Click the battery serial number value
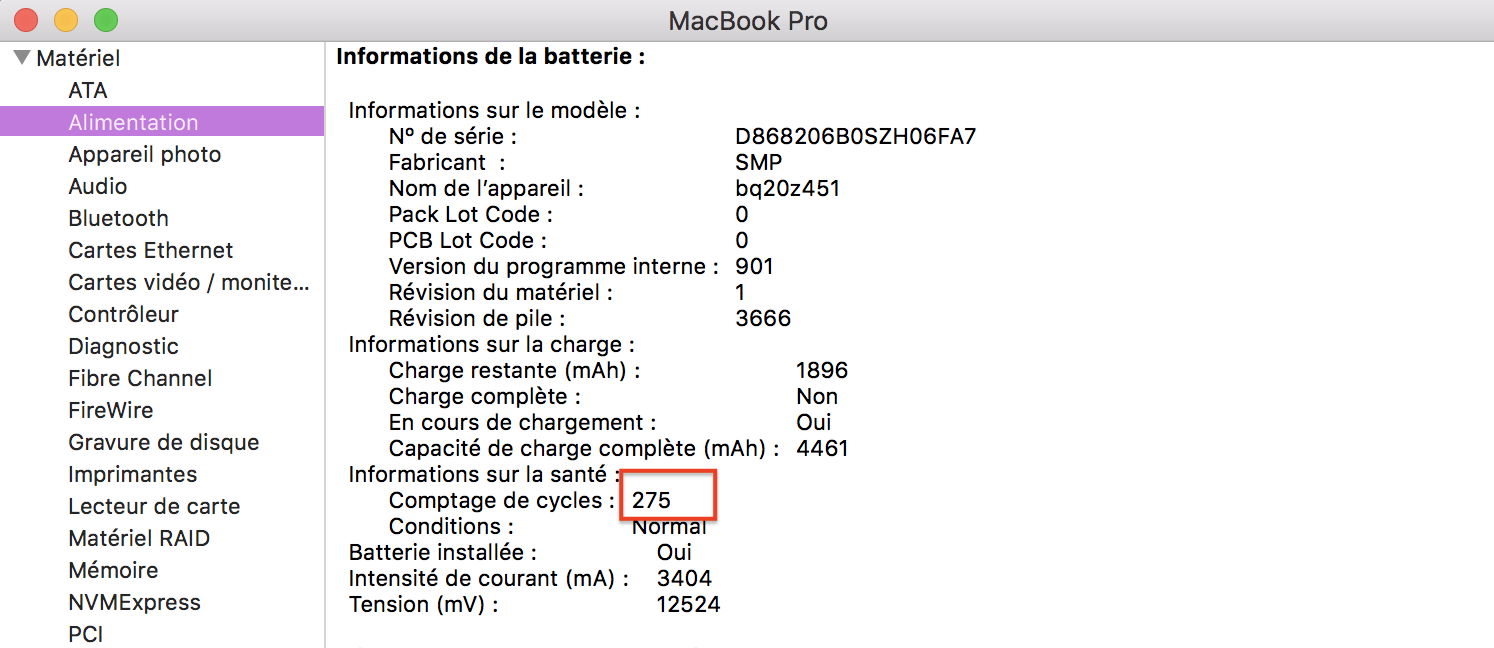 coord(855,136)
